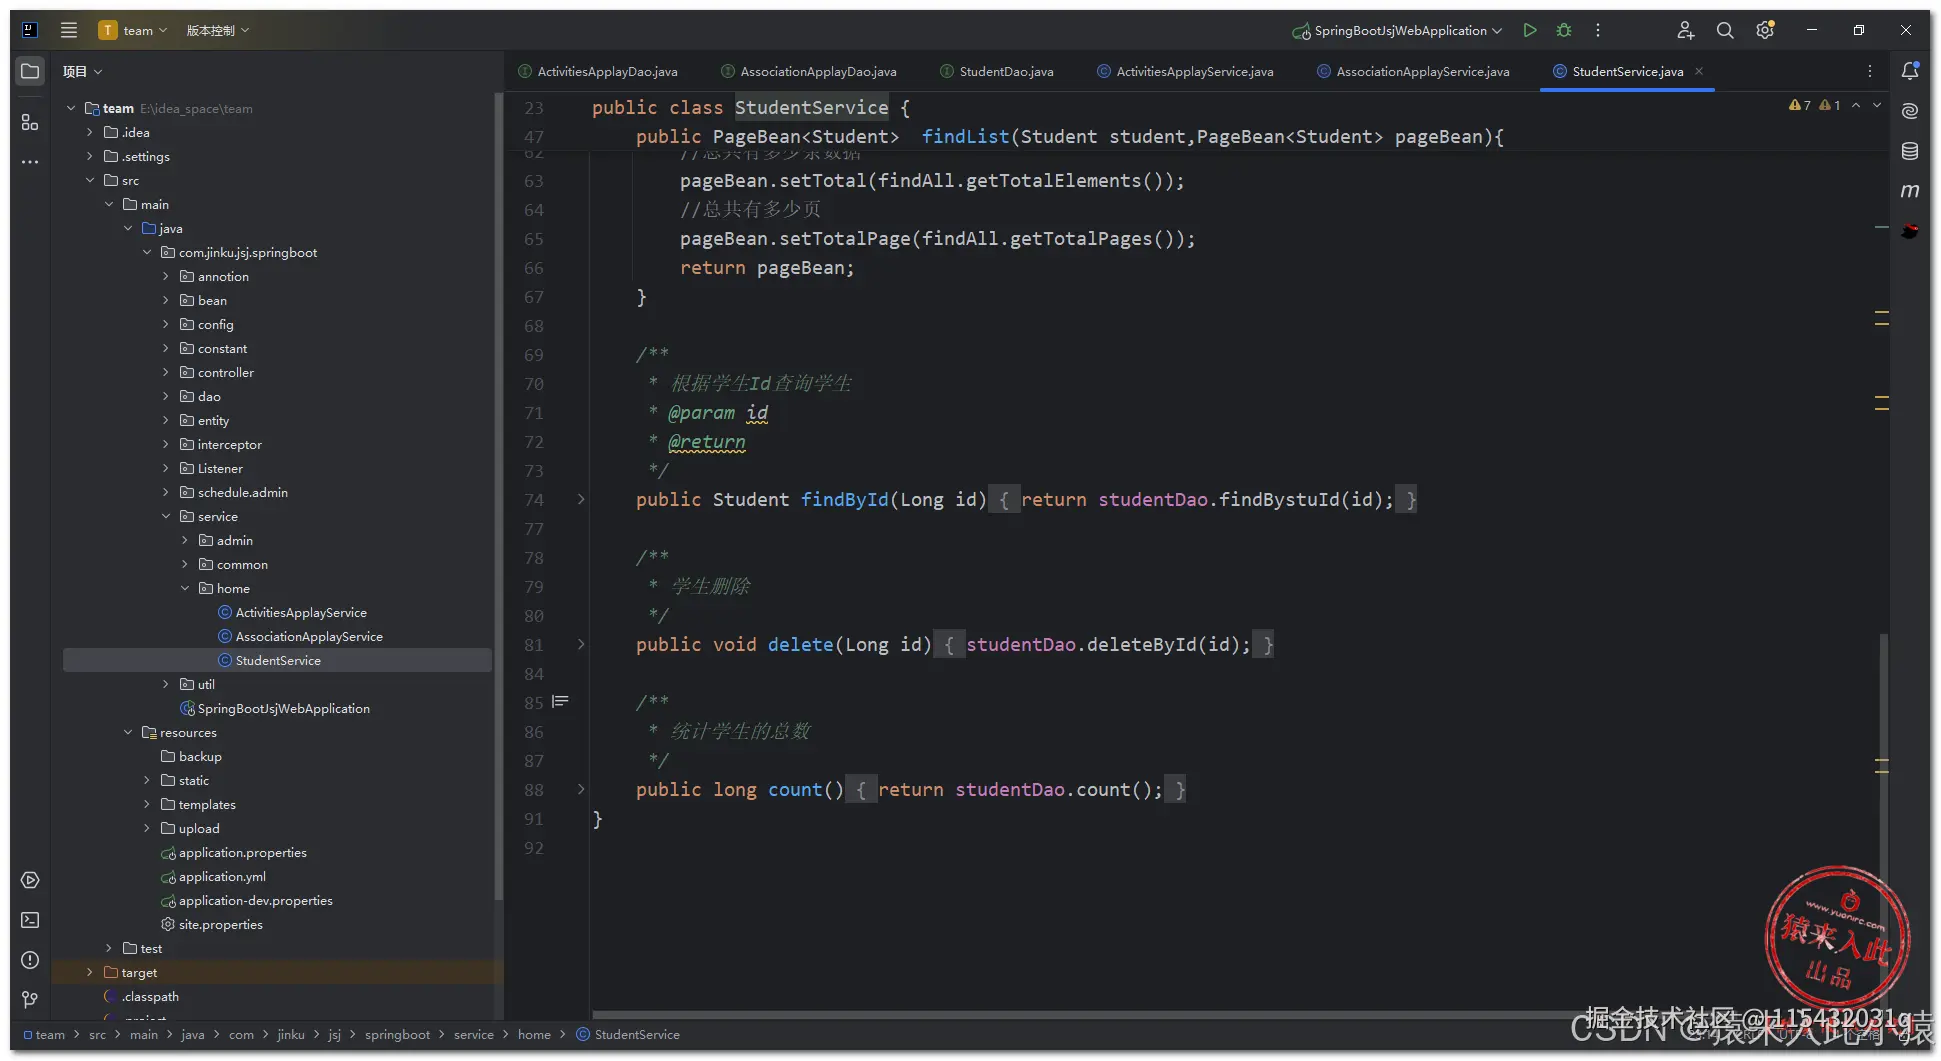Viewport: 1941px width, 1061px height.
Task: Open AssociationApplayService in the project tree
Action: click(x=309, y=636)
